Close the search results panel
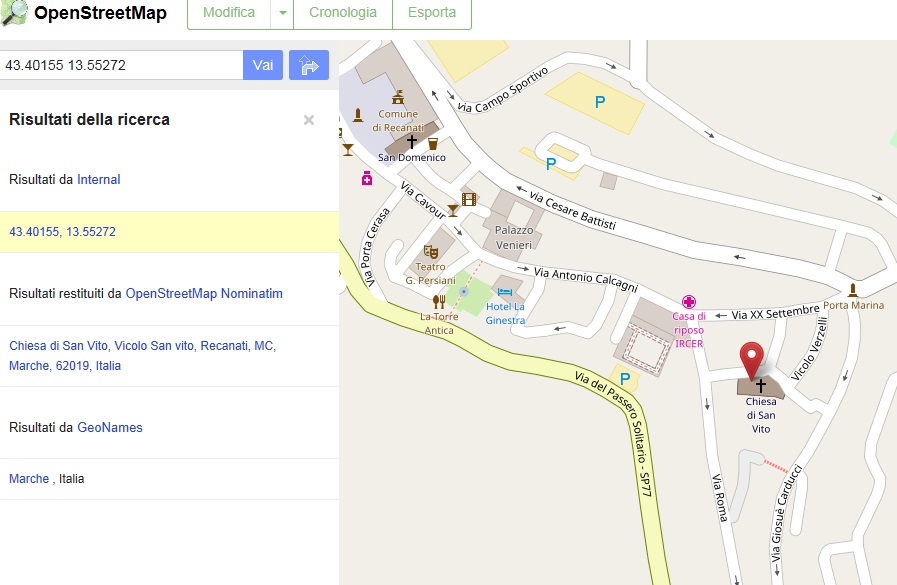This screenshot has width=897, height=585. (x=309, y=120)
